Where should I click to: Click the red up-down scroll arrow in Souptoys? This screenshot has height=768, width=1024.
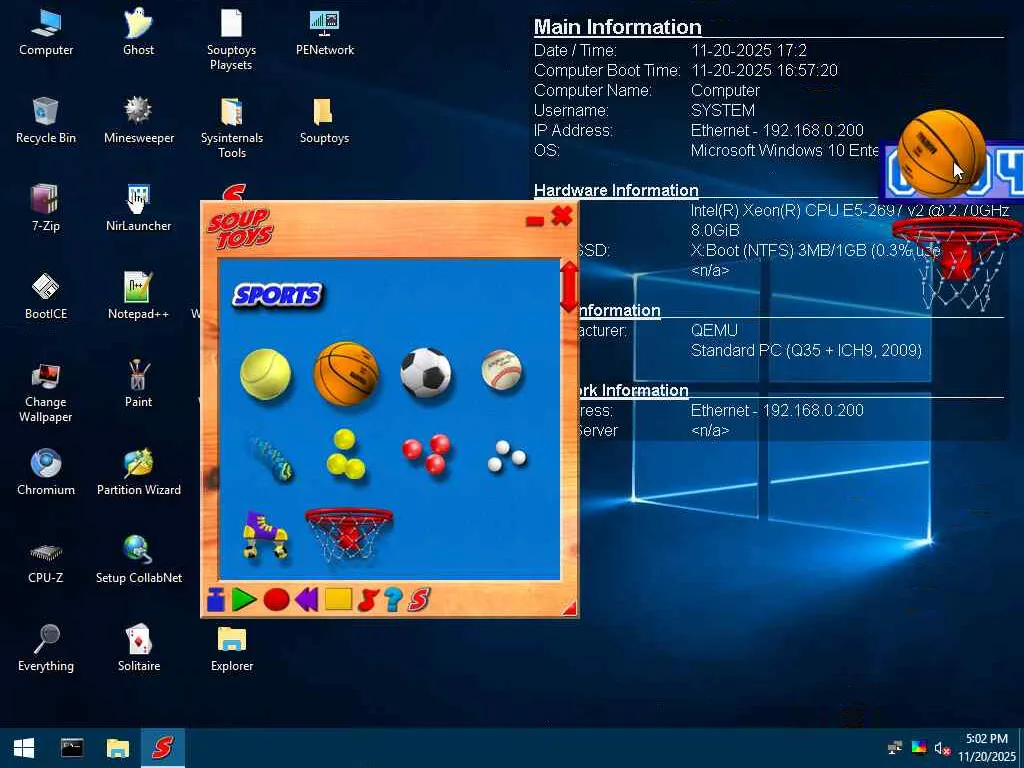(569, 287)
